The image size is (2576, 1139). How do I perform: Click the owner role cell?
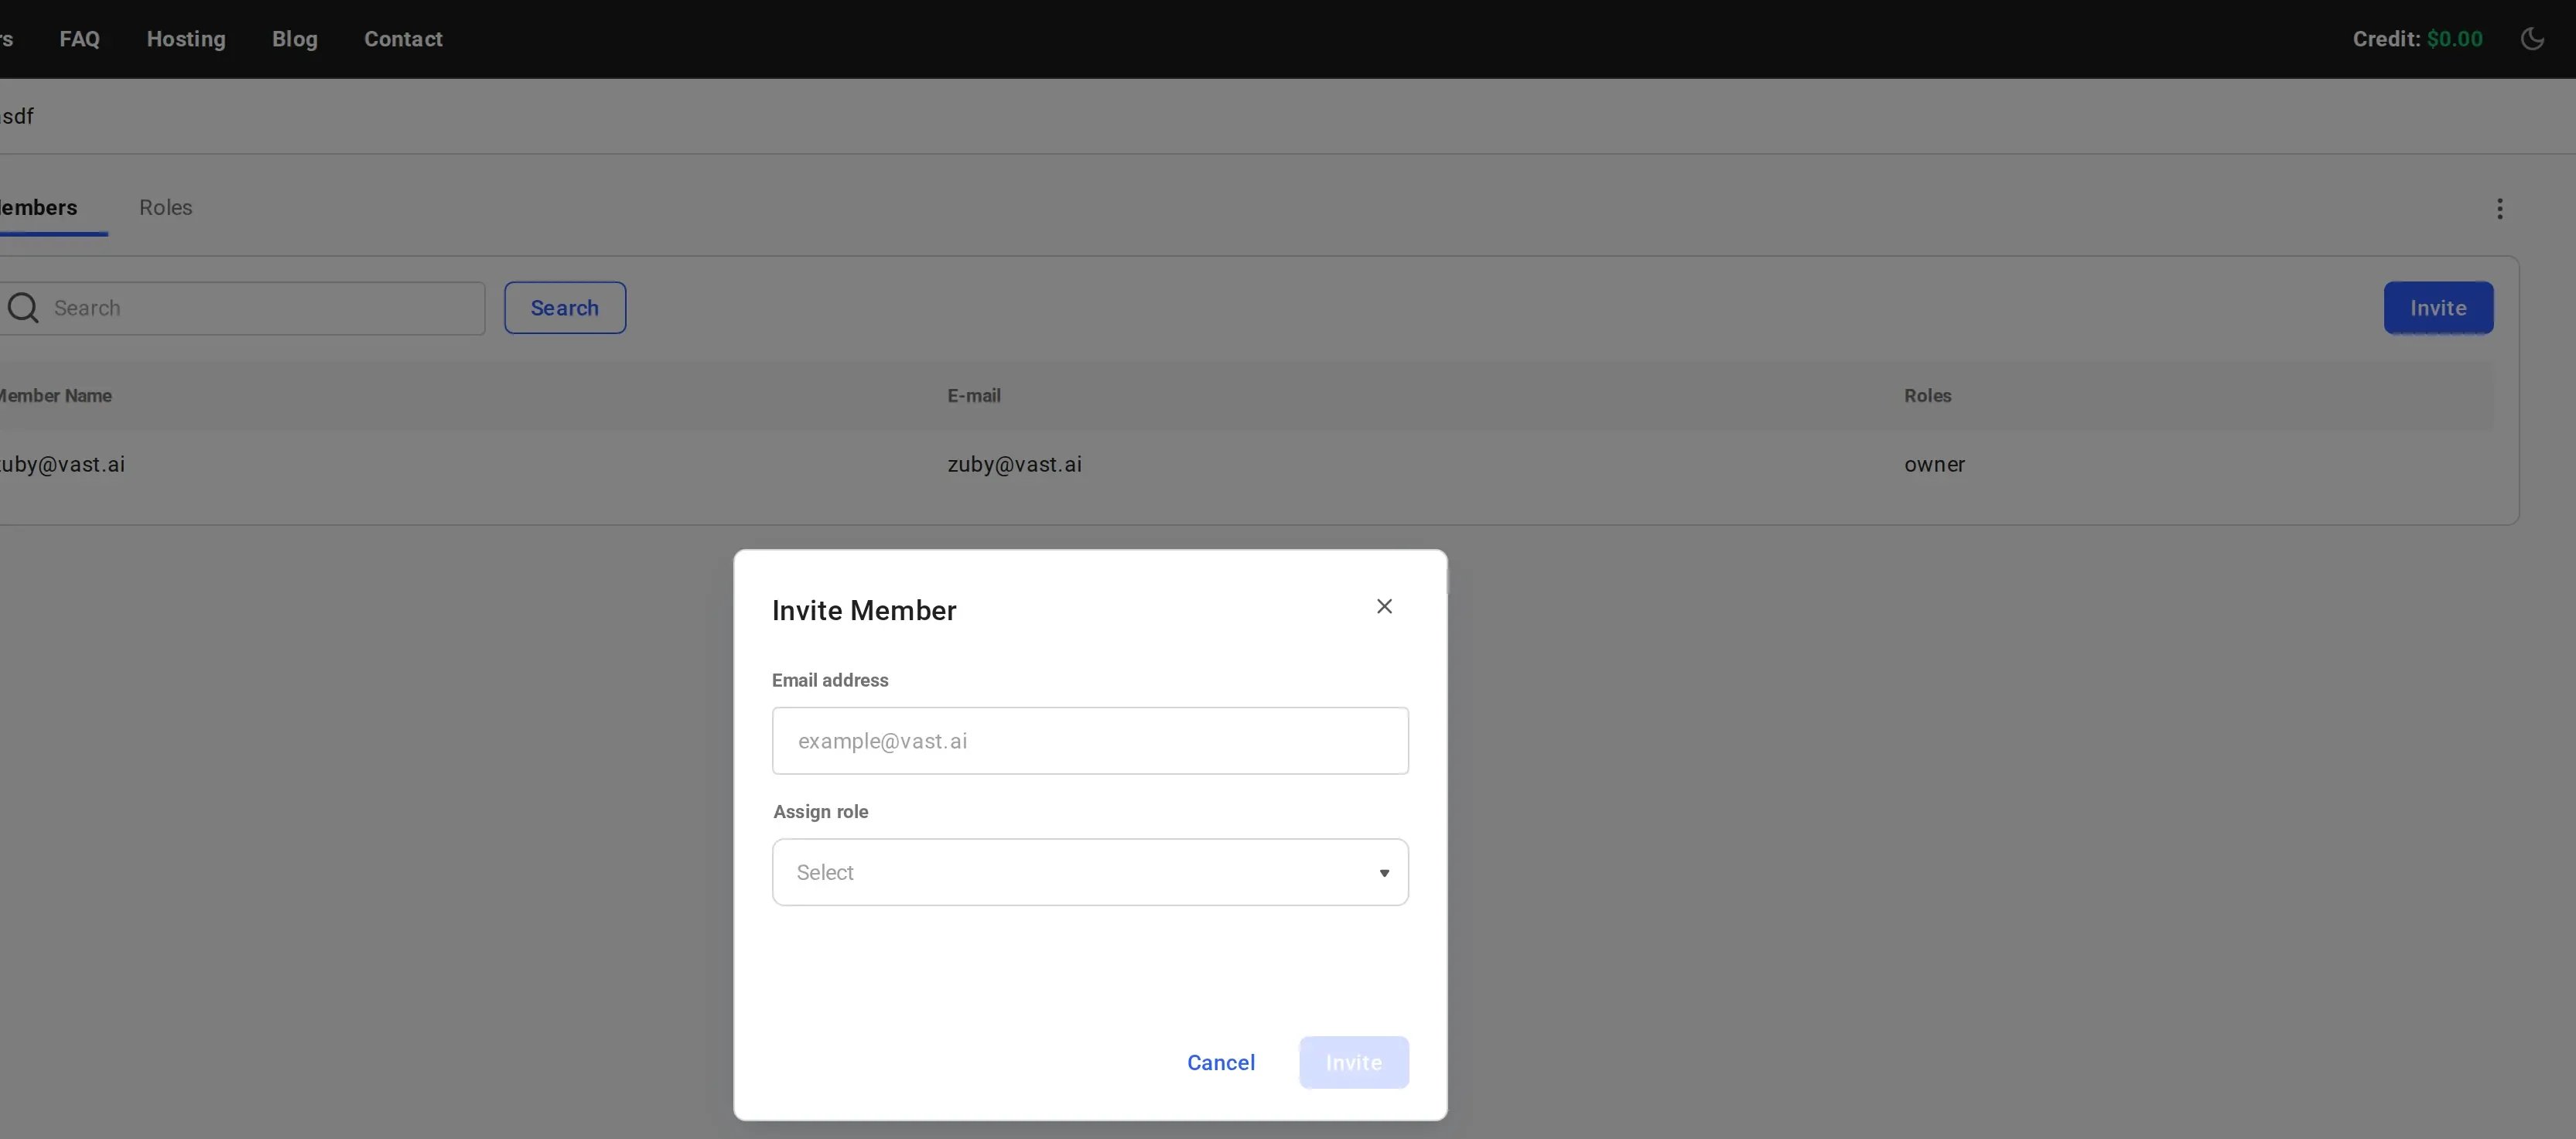point(1934,464)
